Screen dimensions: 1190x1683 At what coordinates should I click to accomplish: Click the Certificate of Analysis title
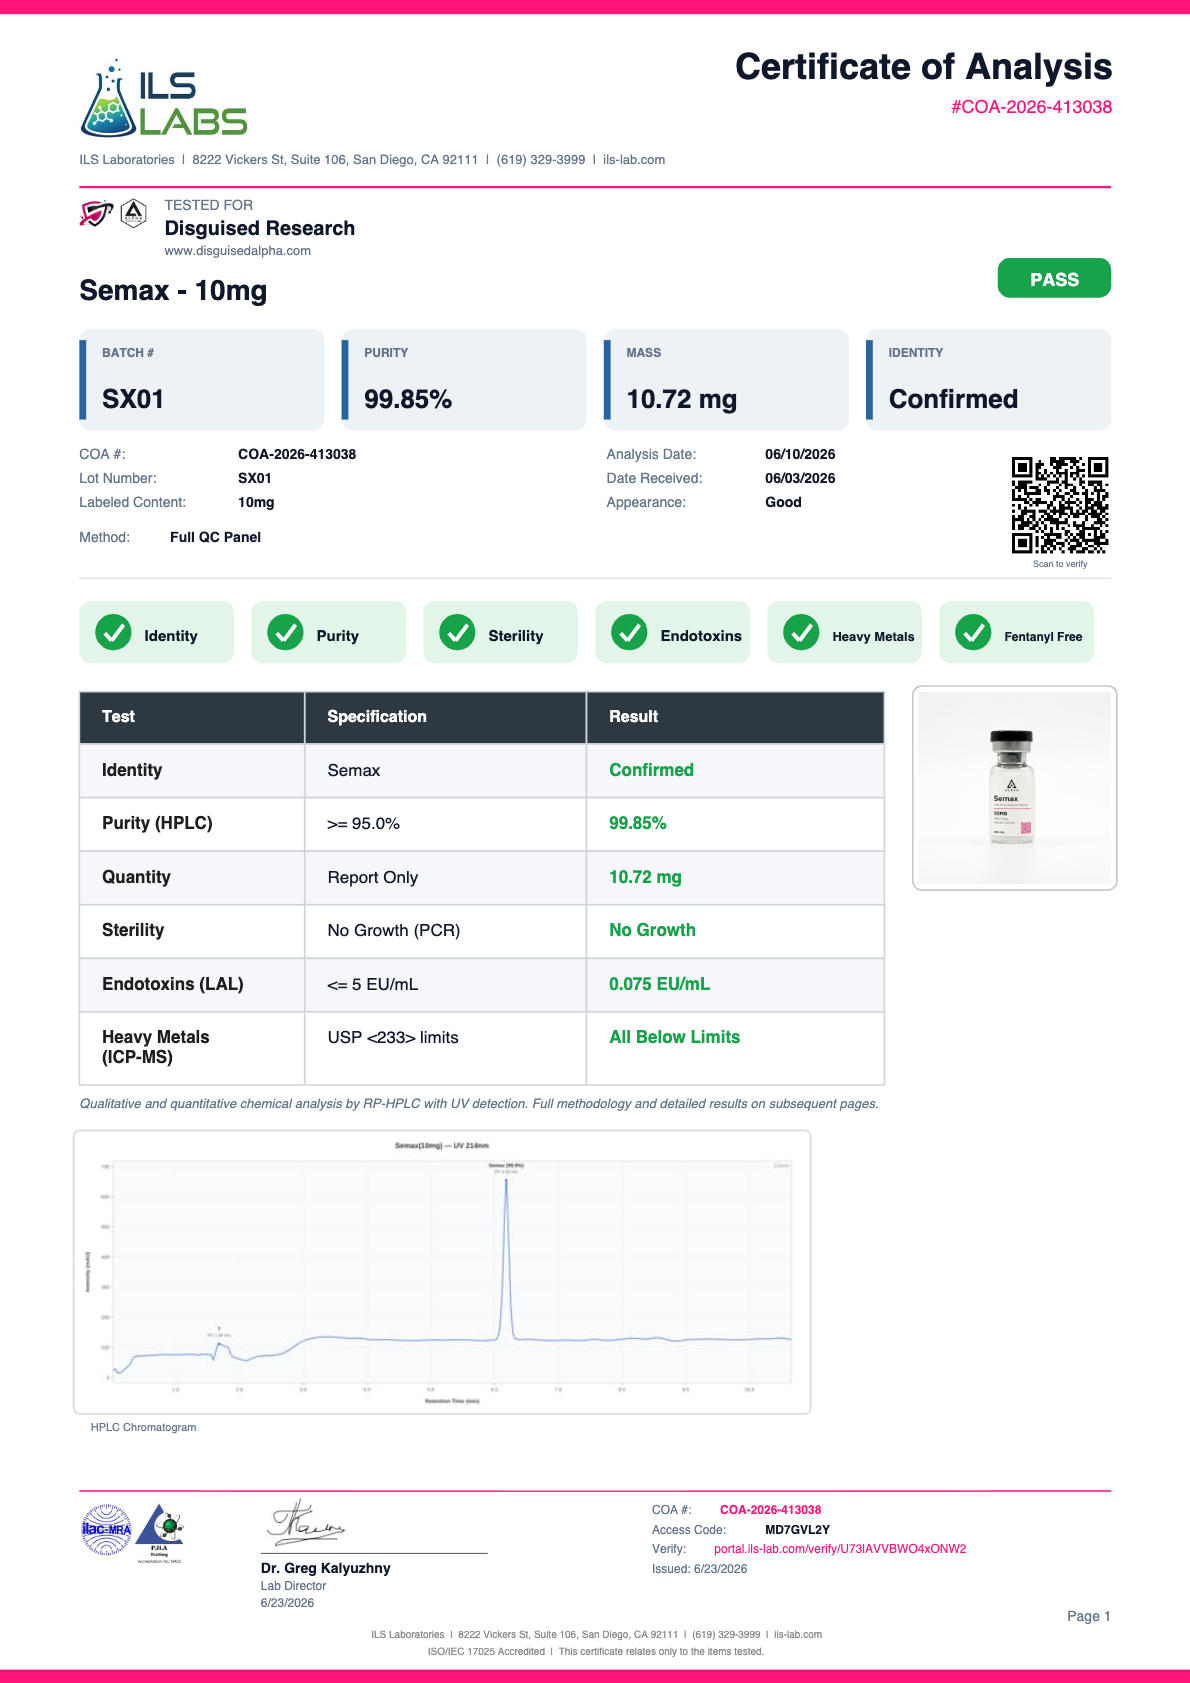tap(923, 67)
